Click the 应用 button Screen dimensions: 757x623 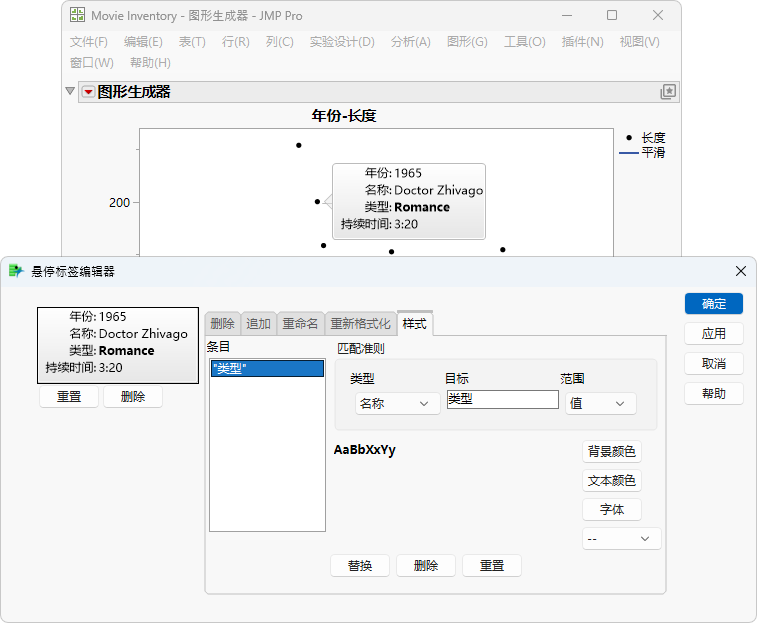click(714, 334)
